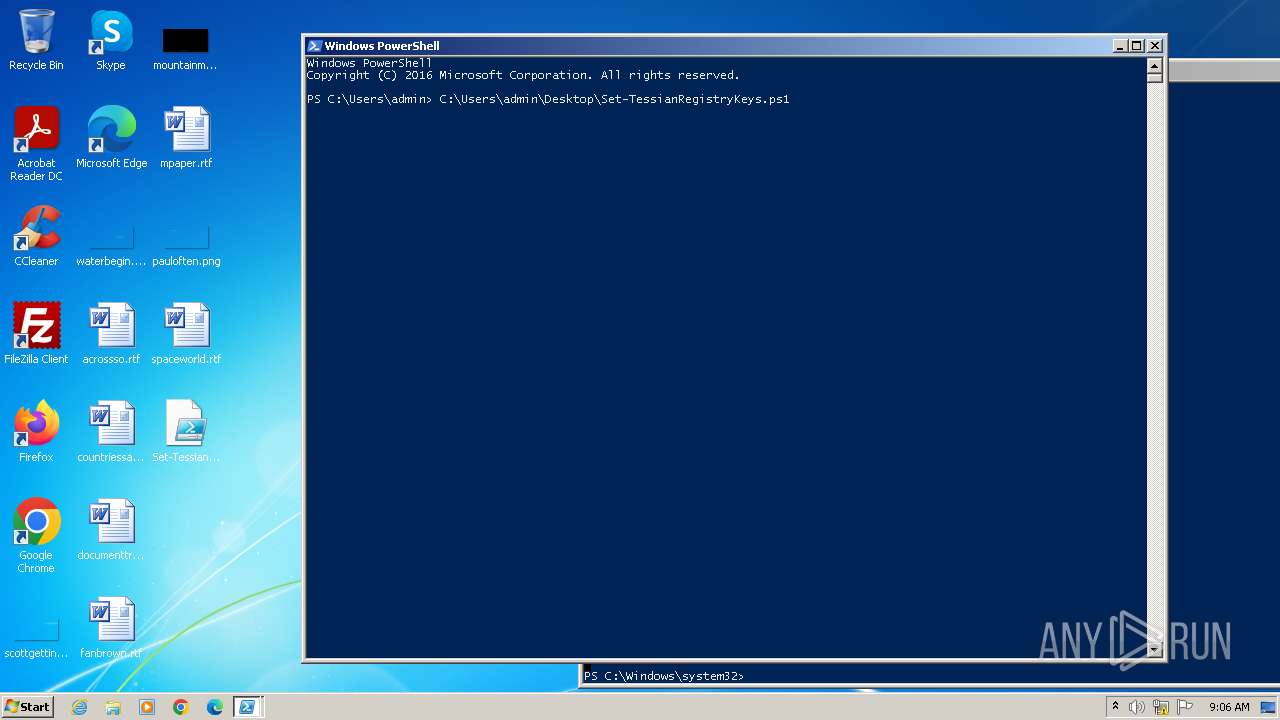This screenshot has height=720, width=1280.
Task: Open Chrome from the taskbar
Action: tap(181, 707)
